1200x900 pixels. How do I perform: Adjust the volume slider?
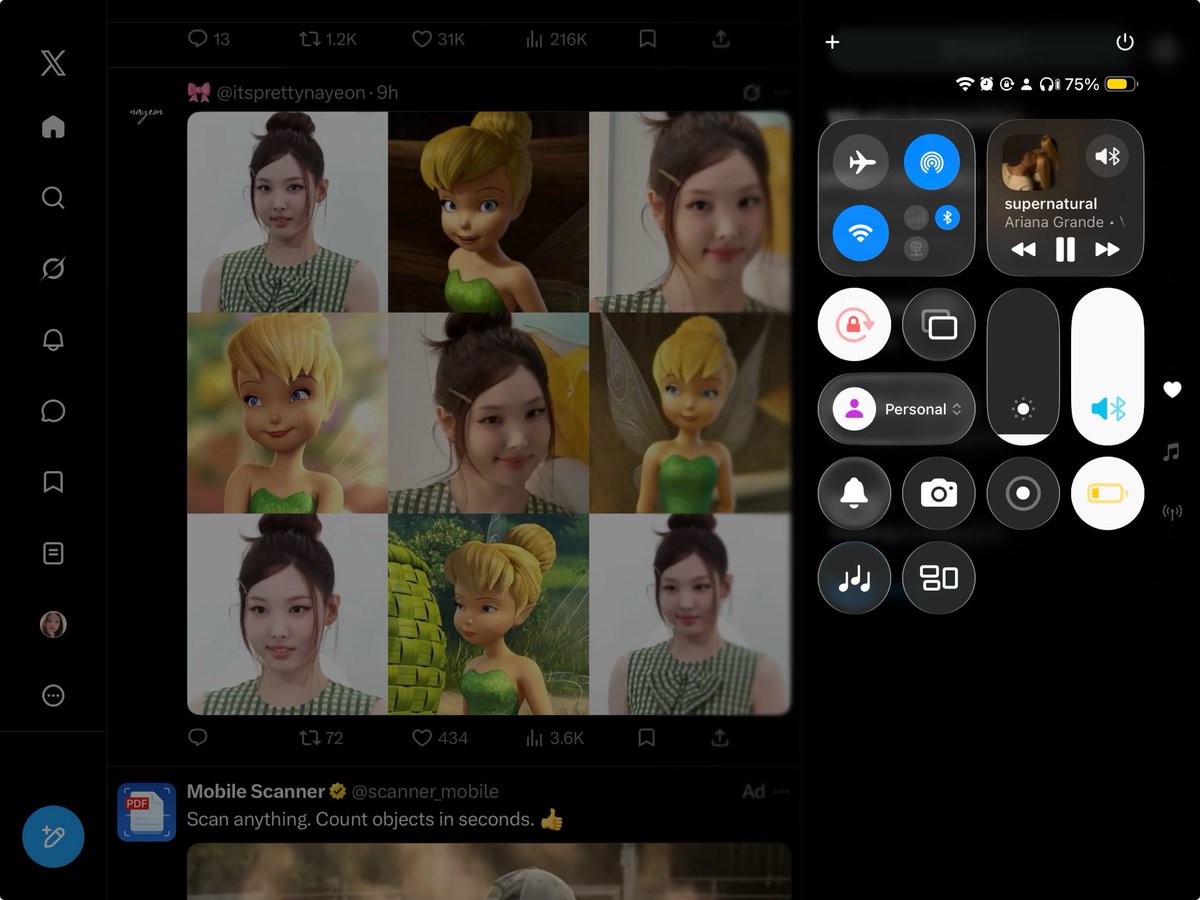tap(1108, 367)
